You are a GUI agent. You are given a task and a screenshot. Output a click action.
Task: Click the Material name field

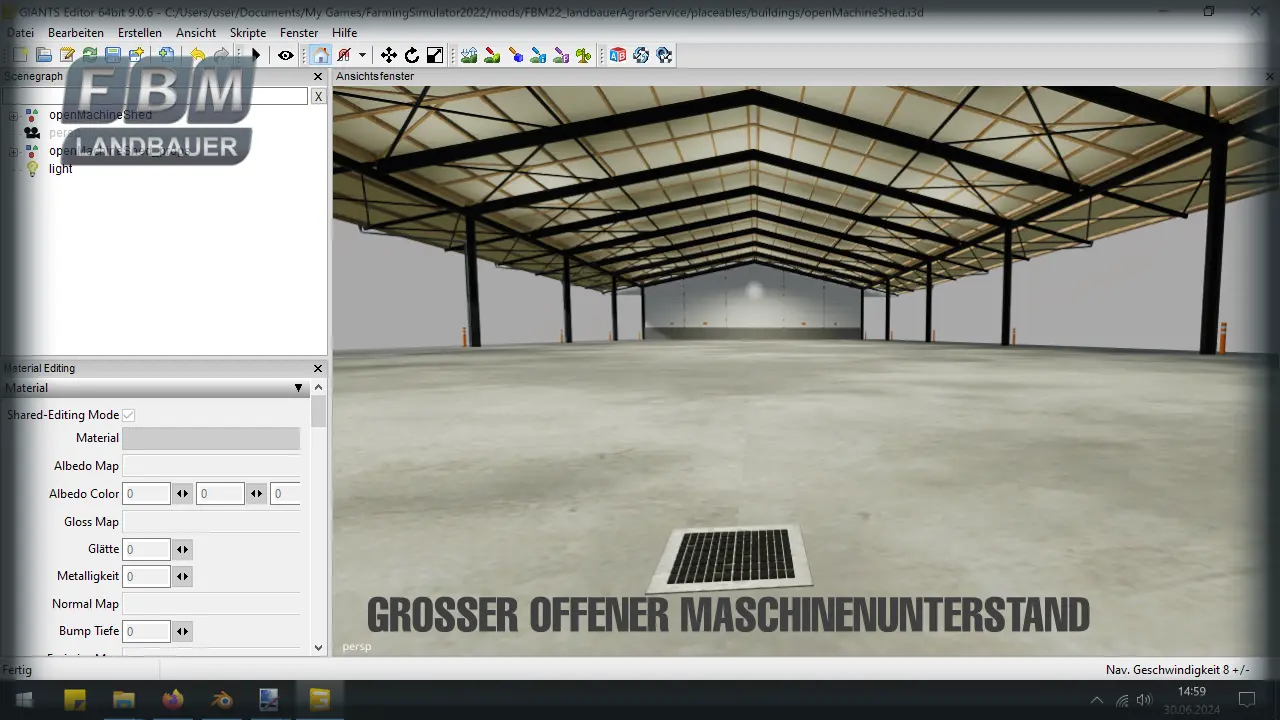tap(211, 438)
